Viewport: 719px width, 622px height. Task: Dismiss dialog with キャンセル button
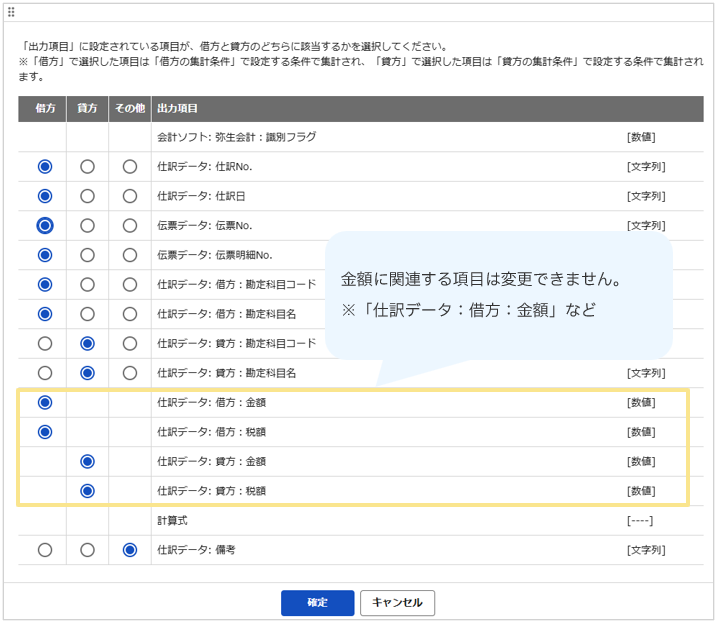tap(397, 603)
